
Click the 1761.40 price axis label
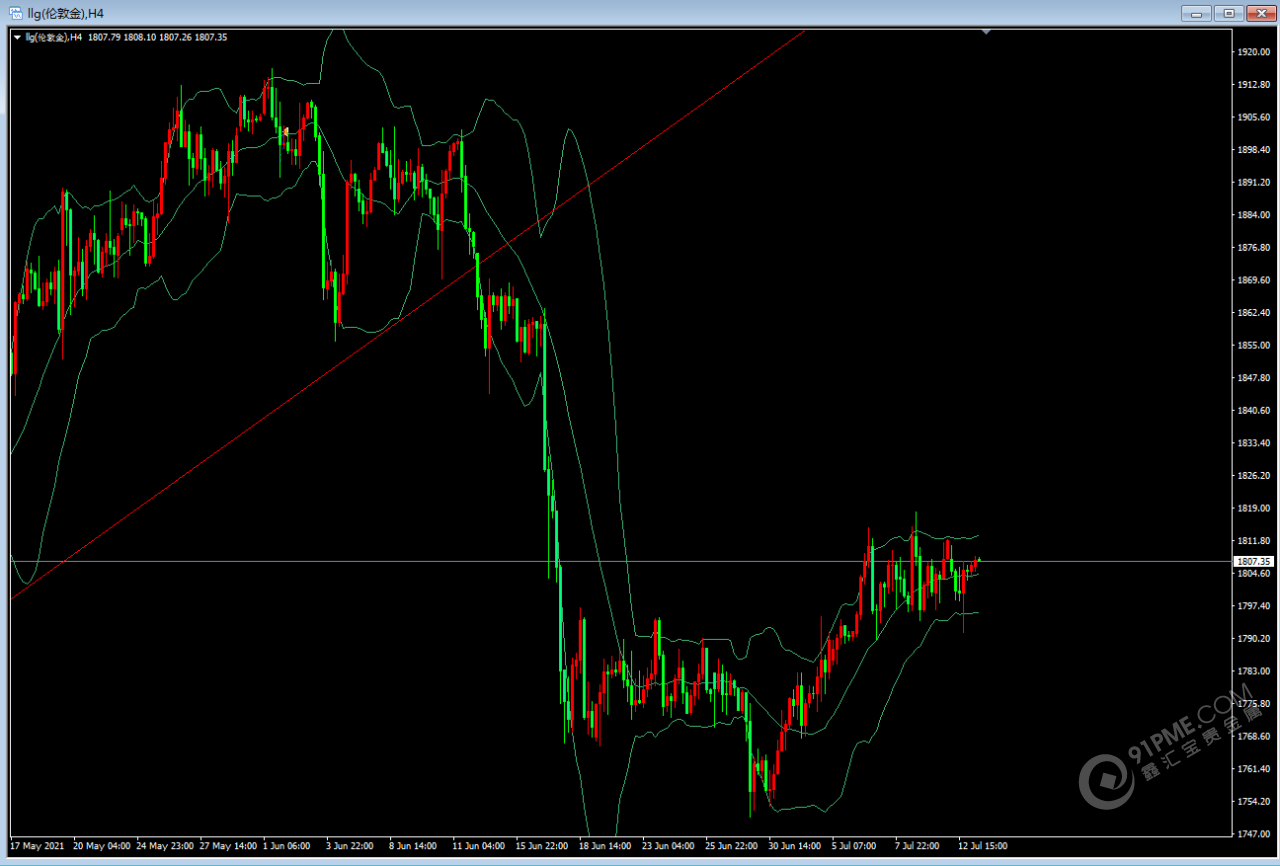[x=1253, y=768]
